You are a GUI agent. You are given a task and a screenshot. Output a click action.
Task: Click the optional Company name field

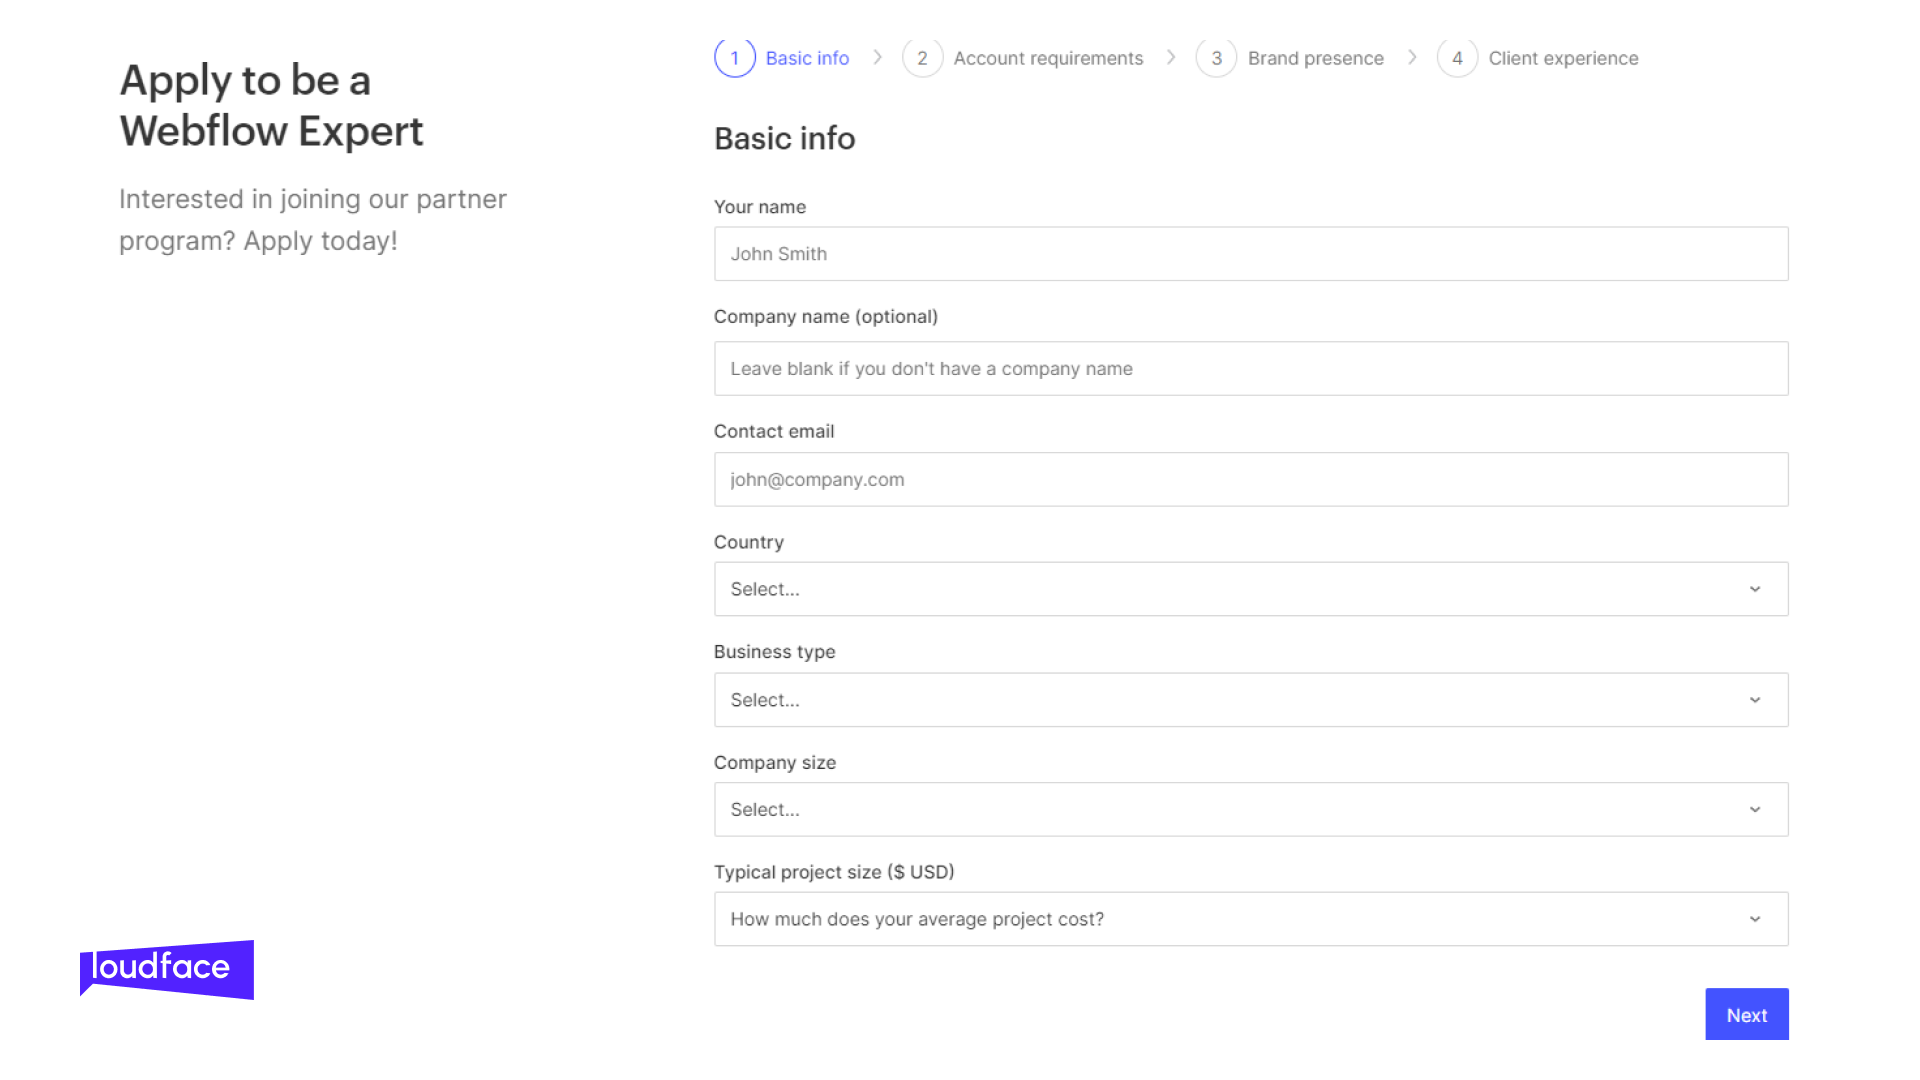coord(1250,368)
